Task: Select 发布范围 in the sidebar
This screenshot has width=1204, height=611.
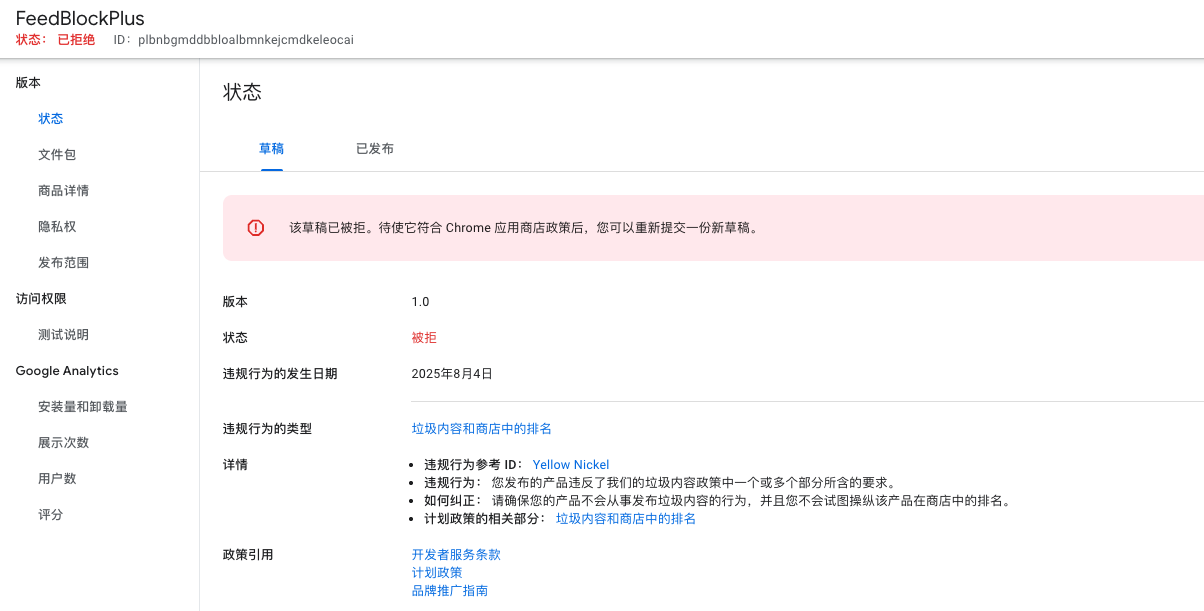Action: pos(64,263)
